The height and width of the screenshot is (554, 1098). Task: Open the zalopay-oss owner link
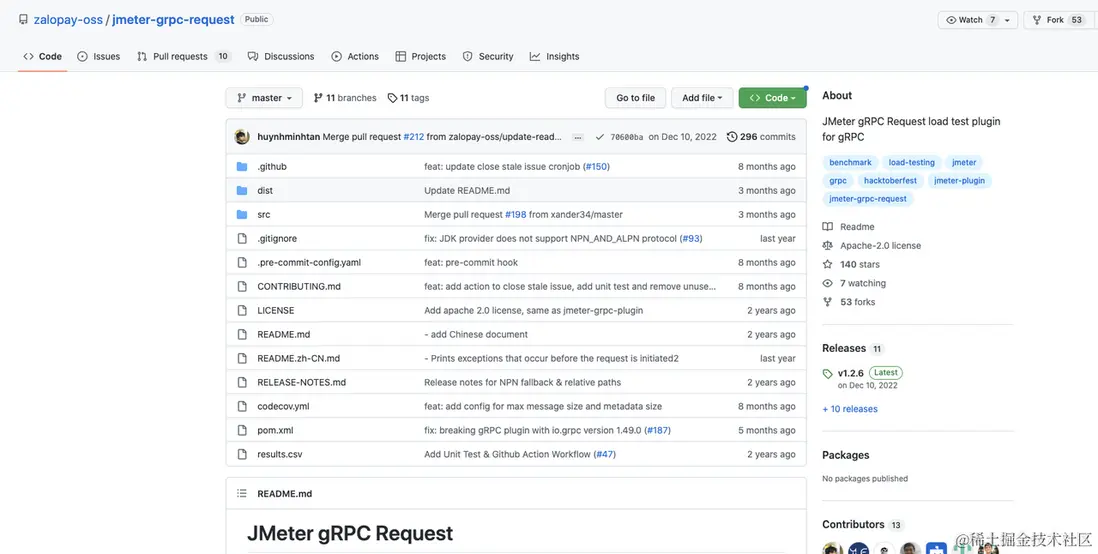point(68,20)
